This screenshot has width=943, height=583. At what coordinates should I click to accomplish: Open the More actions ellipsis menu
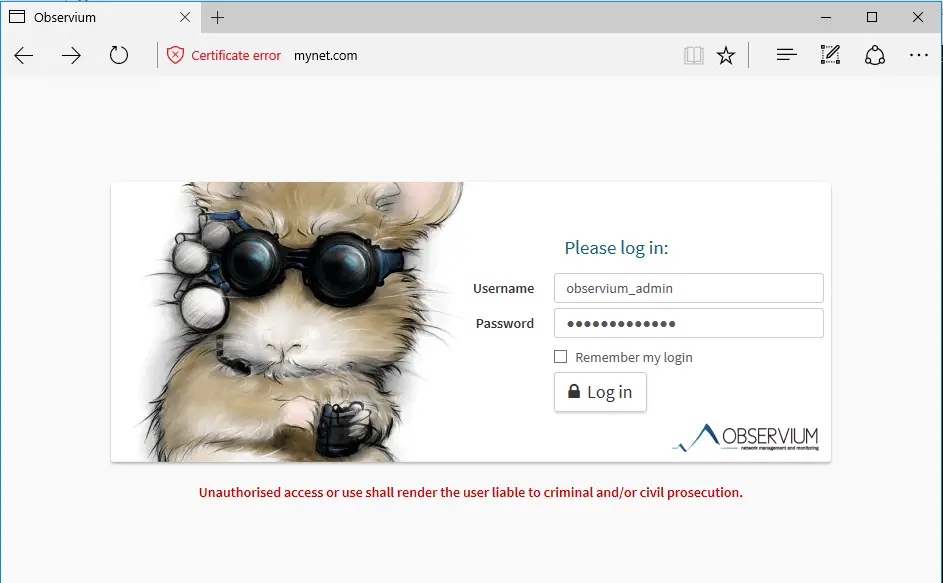(x=918, y=55)
